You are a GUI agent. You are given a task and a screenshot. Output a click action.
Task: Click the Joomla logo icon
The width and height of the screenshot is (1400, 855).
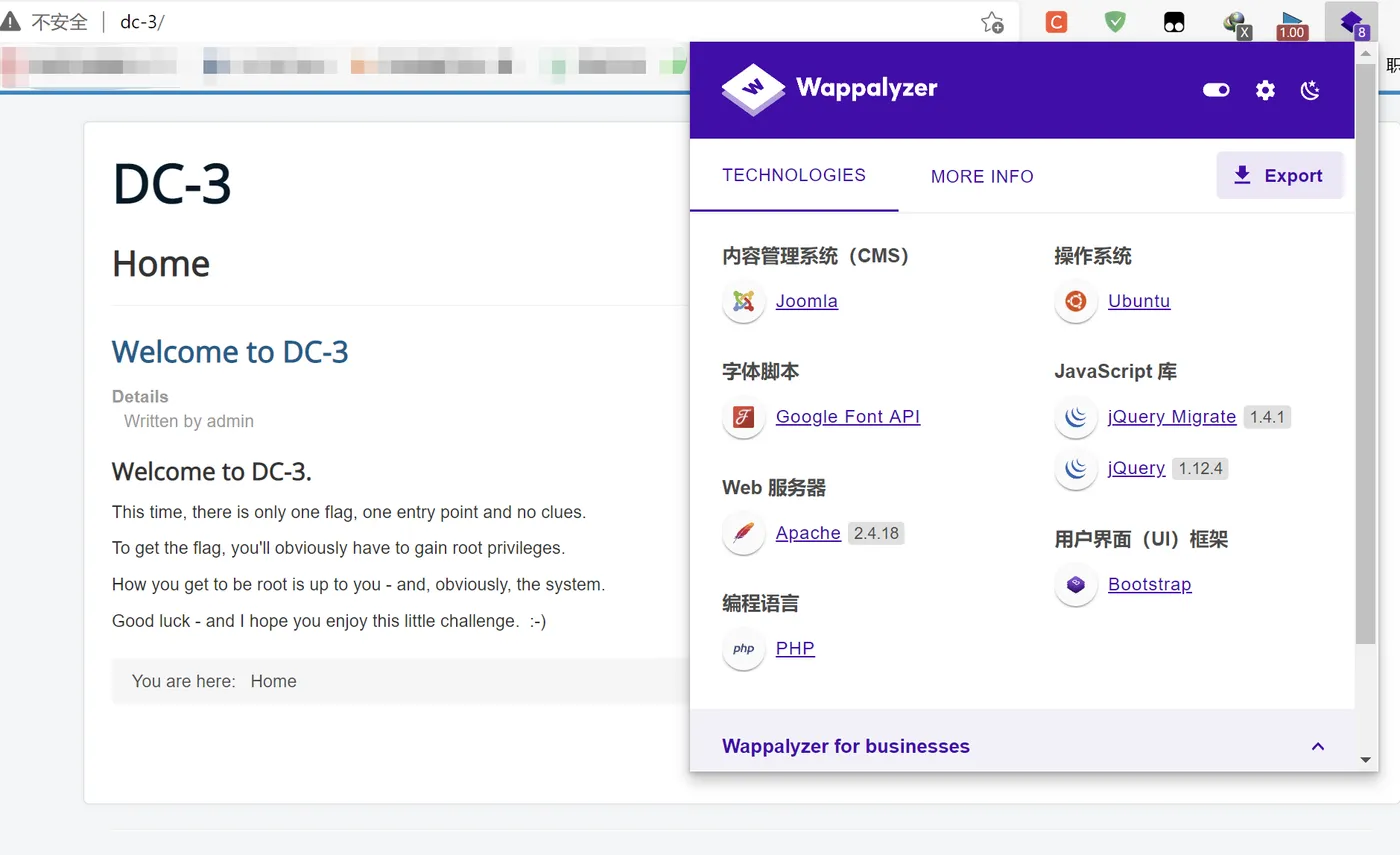(x=743, y=301)
